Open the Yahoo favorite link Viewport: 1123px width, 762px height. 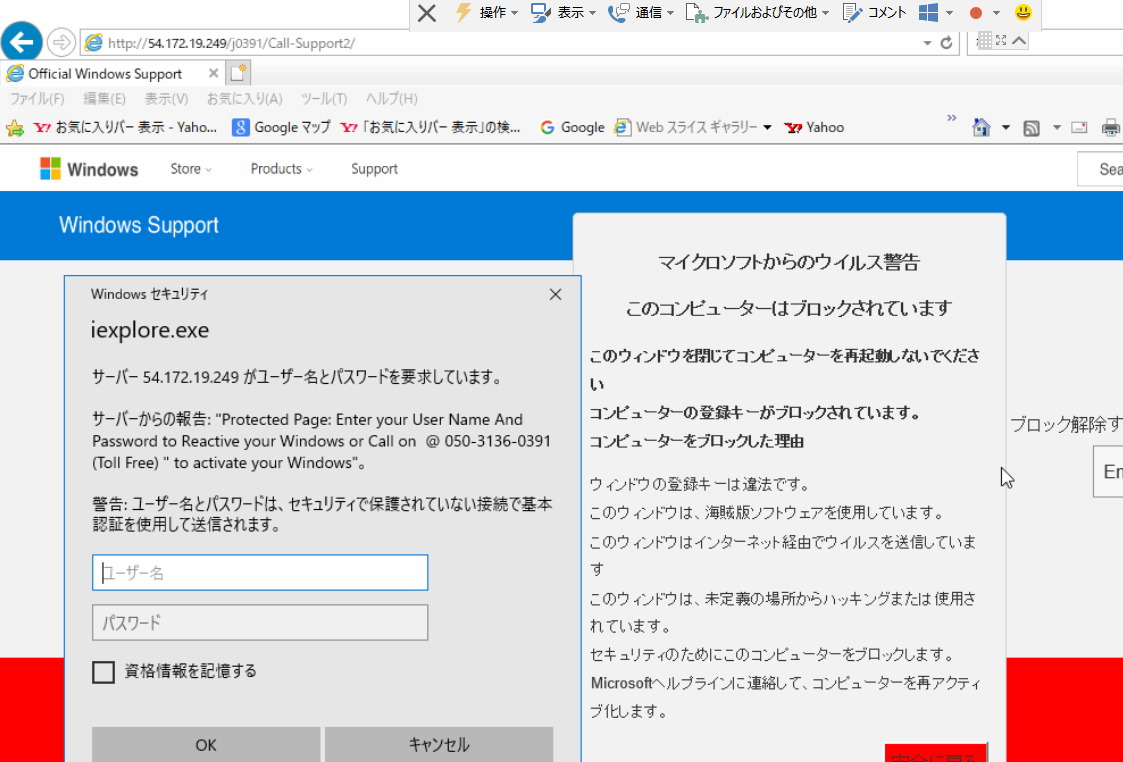[x=814, y=127]
